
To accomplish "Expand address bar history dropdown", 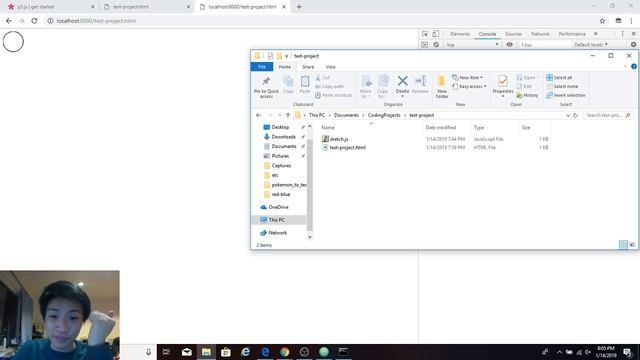I will point(568,116).
